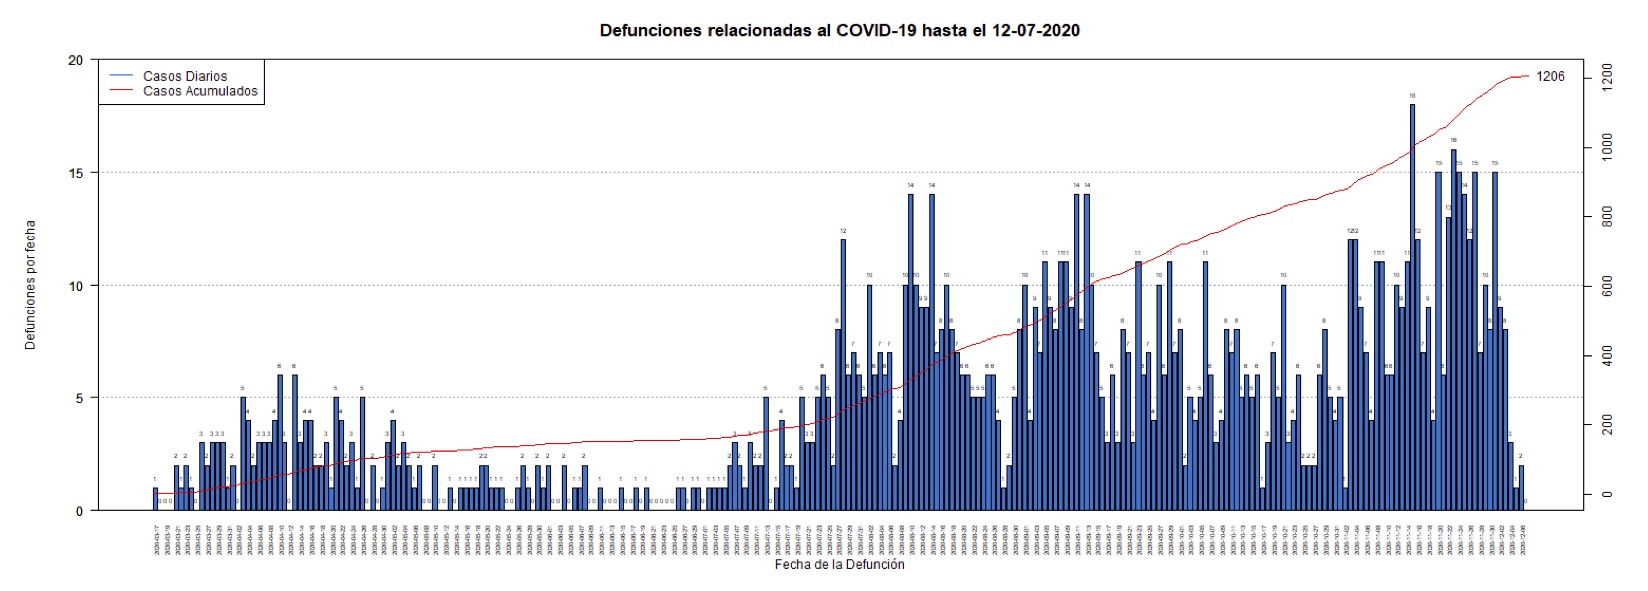The height and width of the screenshot is (591, 1648).
Task: Click the blue legend line for Casos Diarios
Action: (121, 76)
